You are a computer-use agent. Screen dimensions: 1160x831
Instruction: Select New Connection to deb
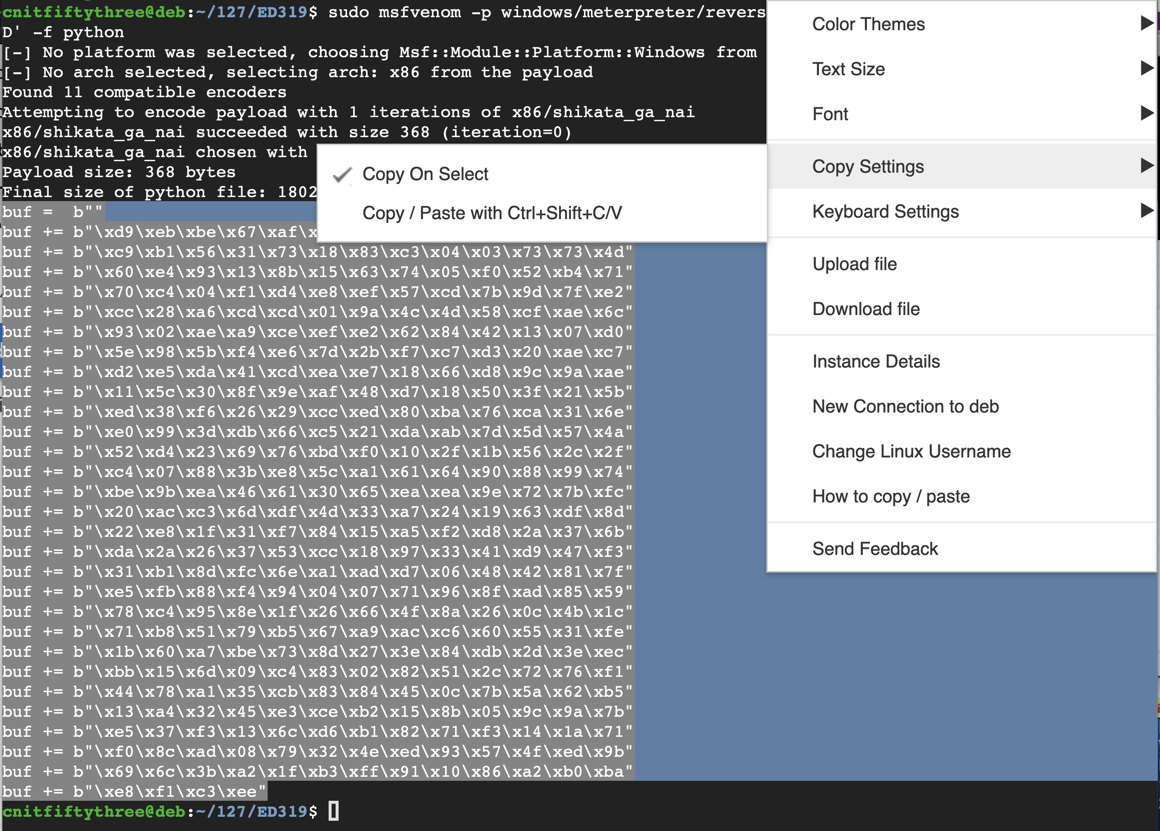962,407
